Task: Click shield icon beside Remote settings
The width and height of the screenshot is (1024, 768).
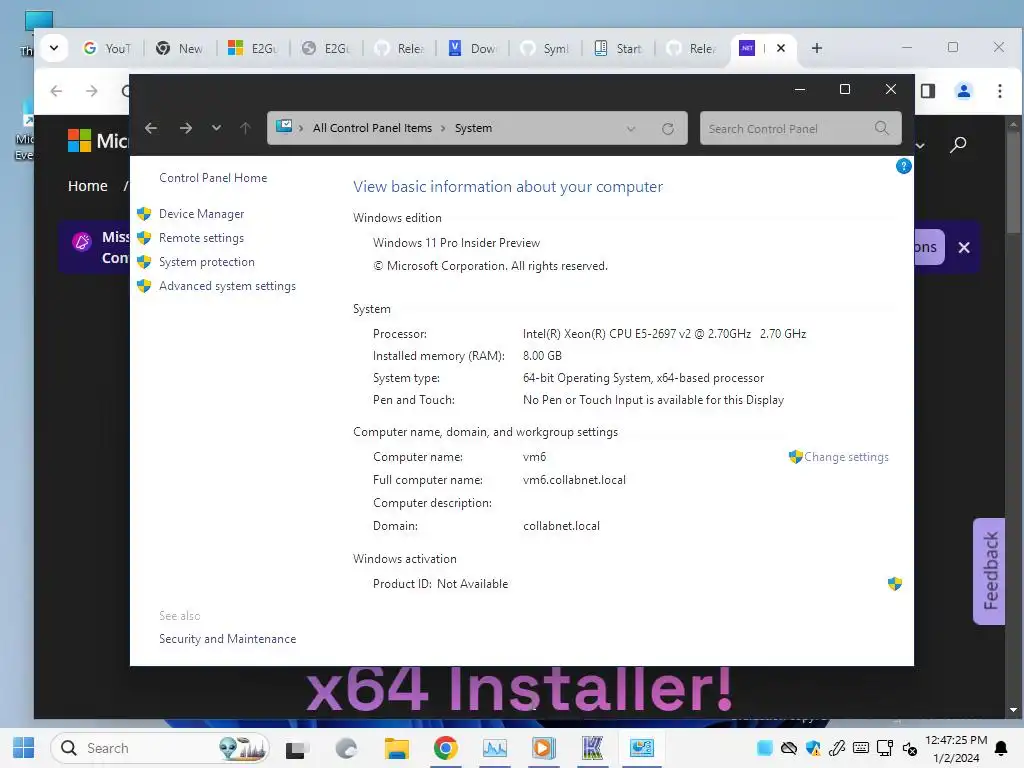Action: 144,238
